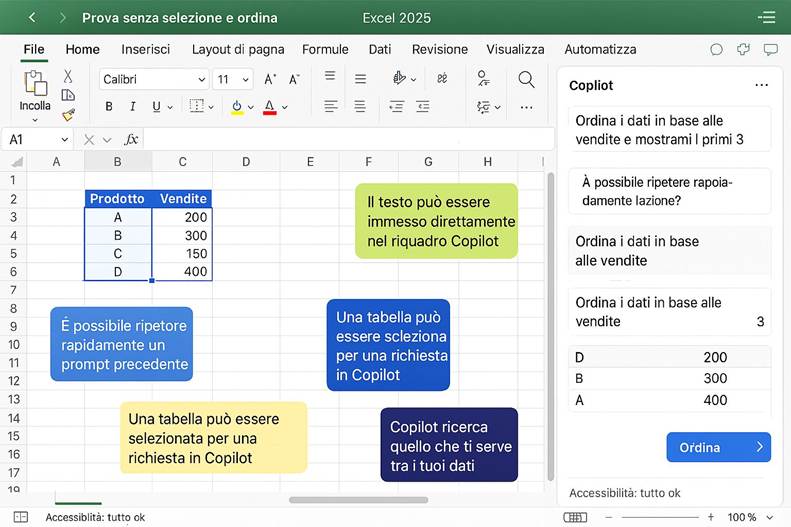Toggle bold formatting B
This screenshot has width=791, height=527.
click(x=109, y=106)
